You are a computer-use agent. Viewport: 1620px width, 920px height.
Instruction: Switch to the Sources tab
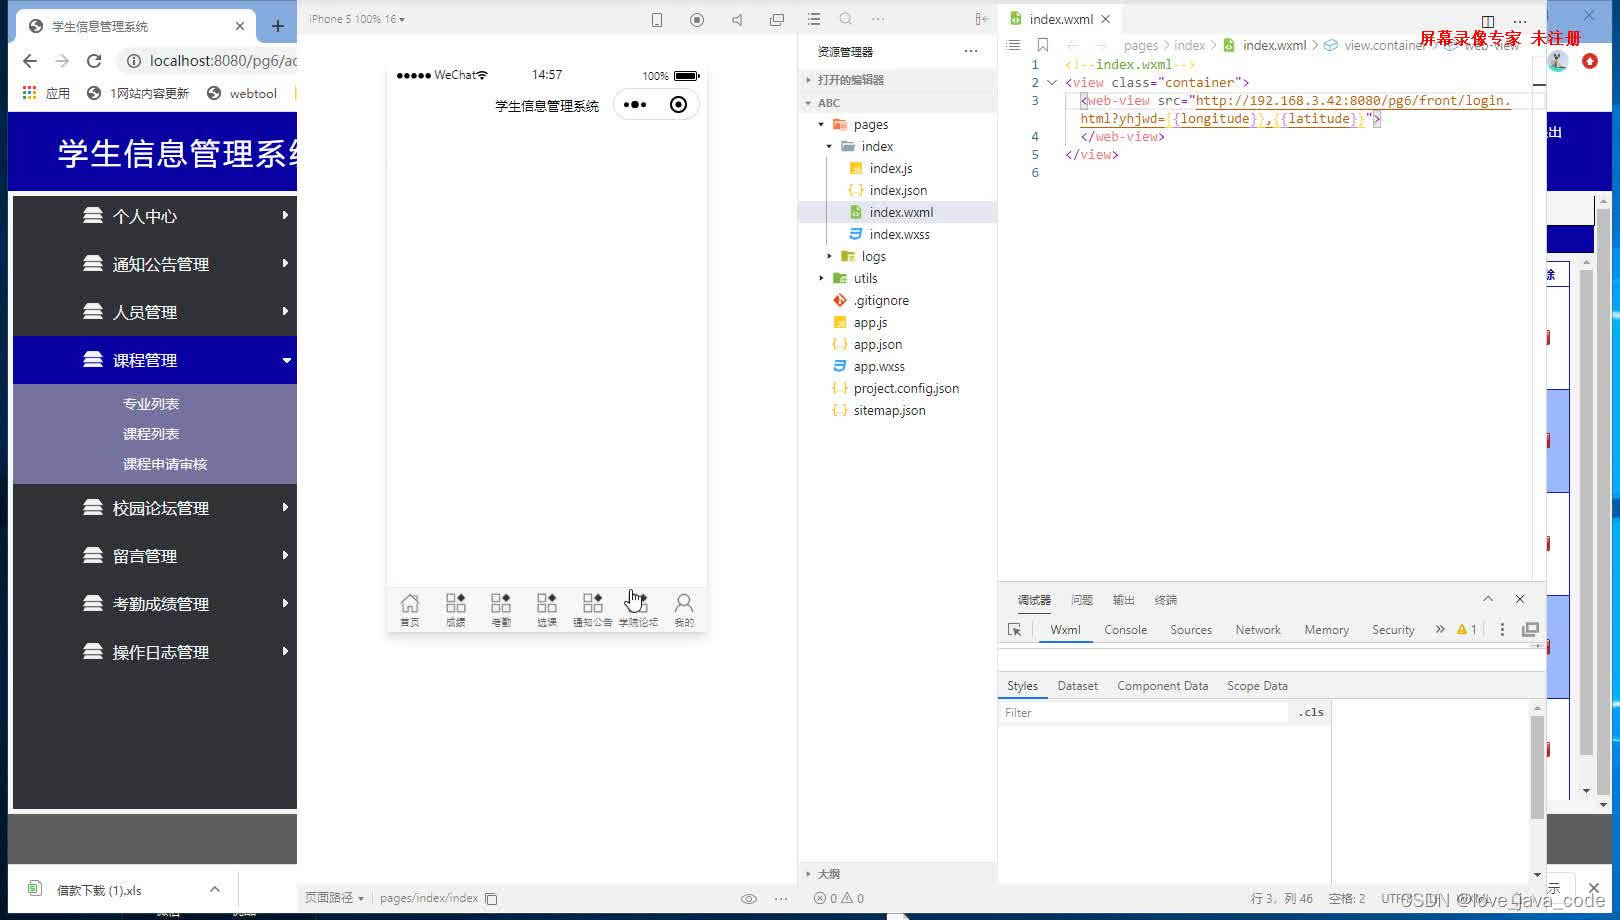tap(1191, 630)
